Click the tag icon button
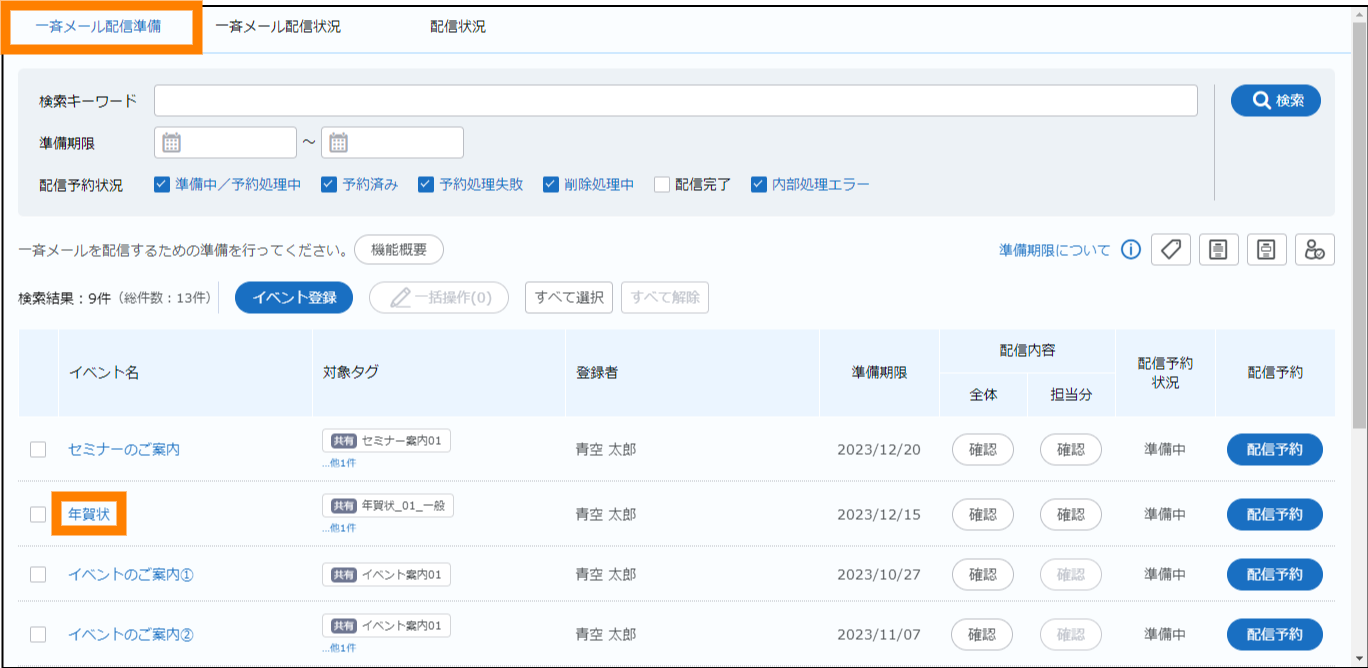This screenshot has width=1368, height=668. pos(1171,250)
